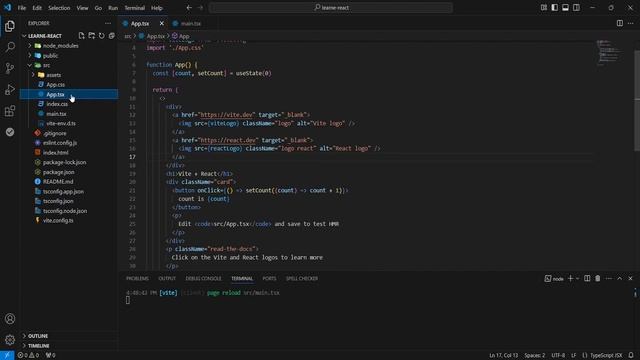Expand the public folder
The image size is (640, 360).
30,56
